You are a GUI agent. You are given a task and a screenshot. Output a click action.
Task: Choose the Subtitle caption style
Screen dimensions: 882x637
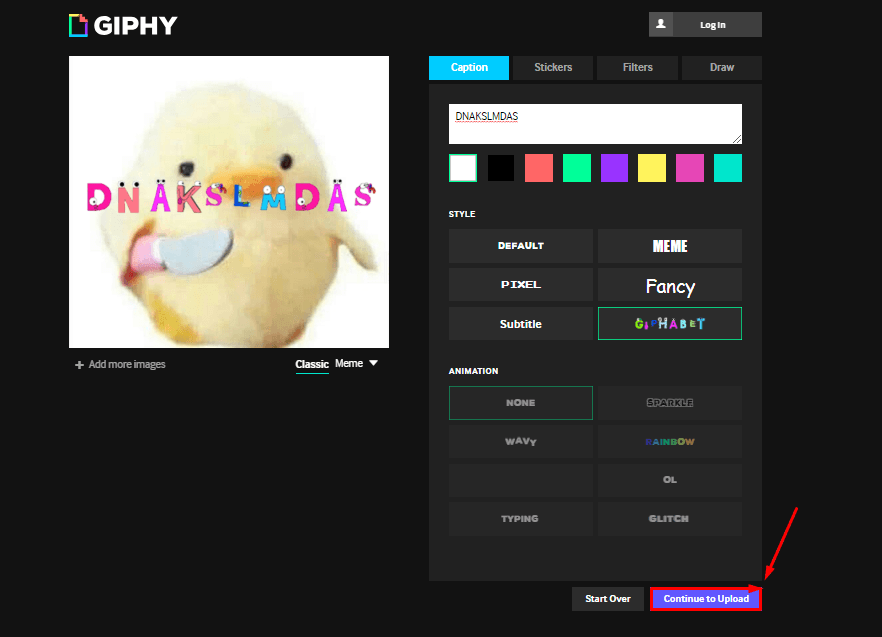point(521,324)
